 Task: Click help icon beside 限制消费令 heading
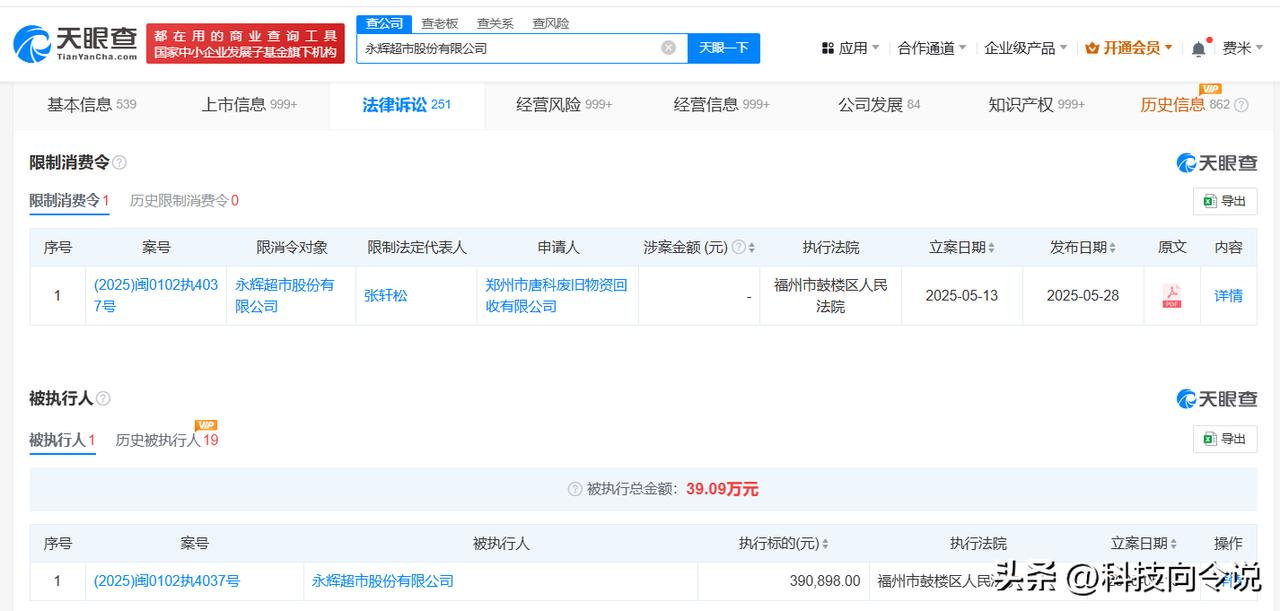pos(119,163)
